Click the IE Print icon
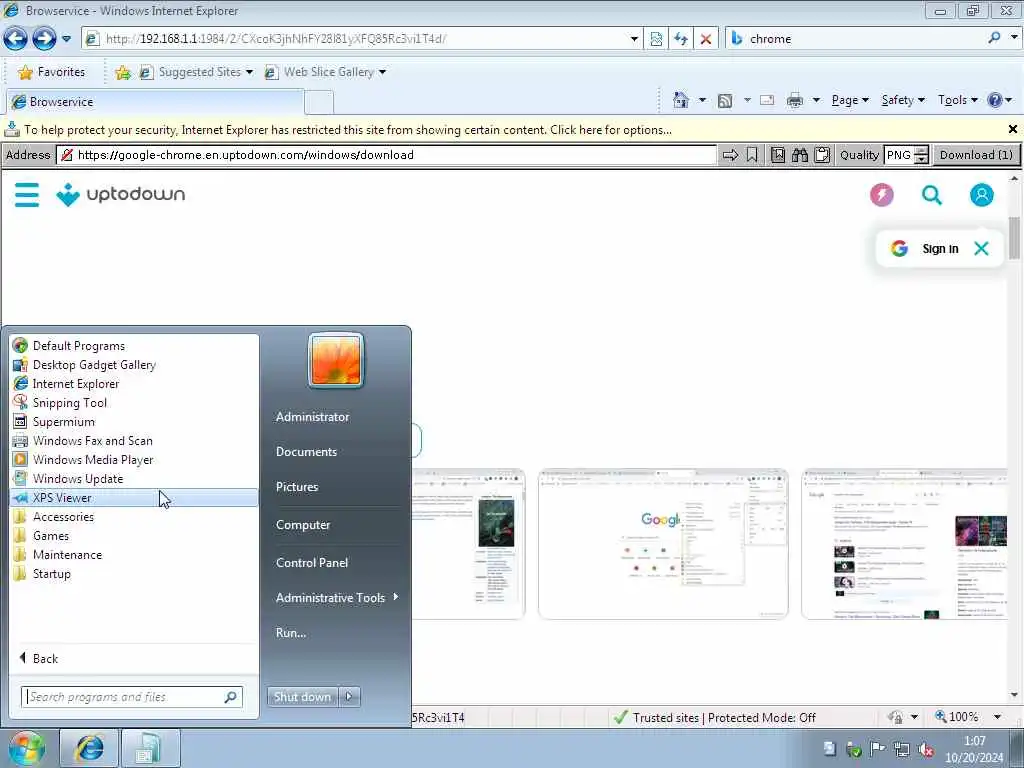The height and width of the screenshot is (768, 1024). click(x=795, y=100)
